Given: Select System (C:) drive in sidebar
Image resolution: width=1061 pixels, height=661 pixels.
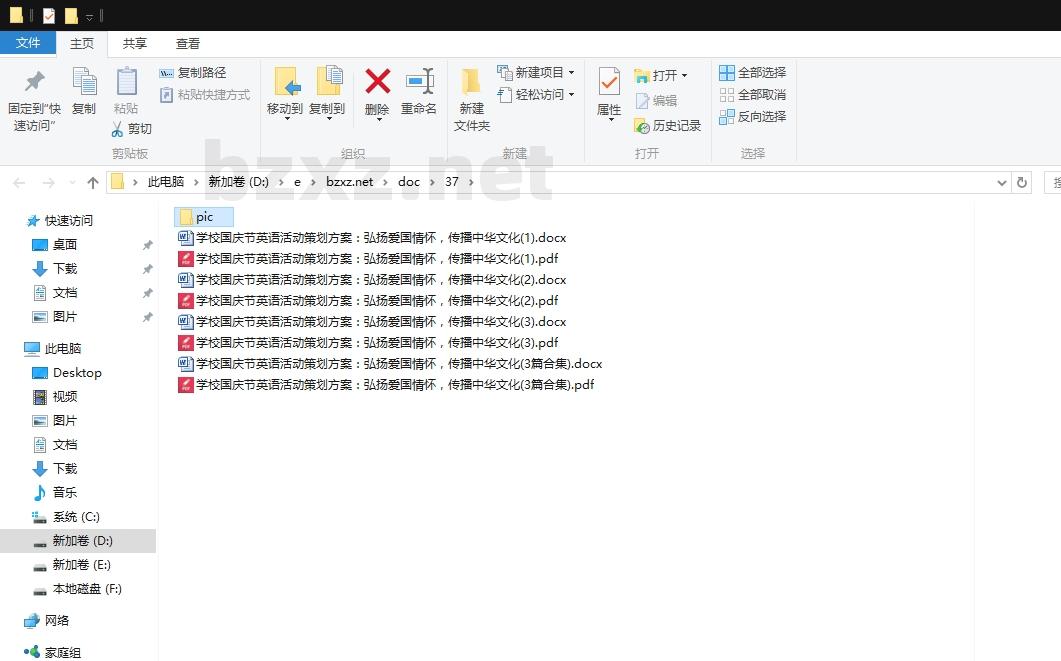Looking at the screenshot, I should (76, 517).
